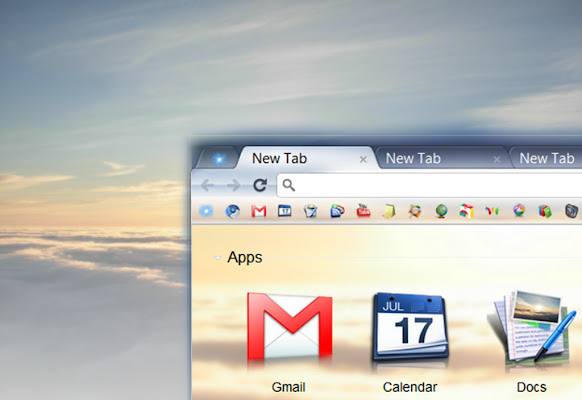Open the pinned tab with the glowing star
Screen dimensions: 582x400
(x=218, y=159)
